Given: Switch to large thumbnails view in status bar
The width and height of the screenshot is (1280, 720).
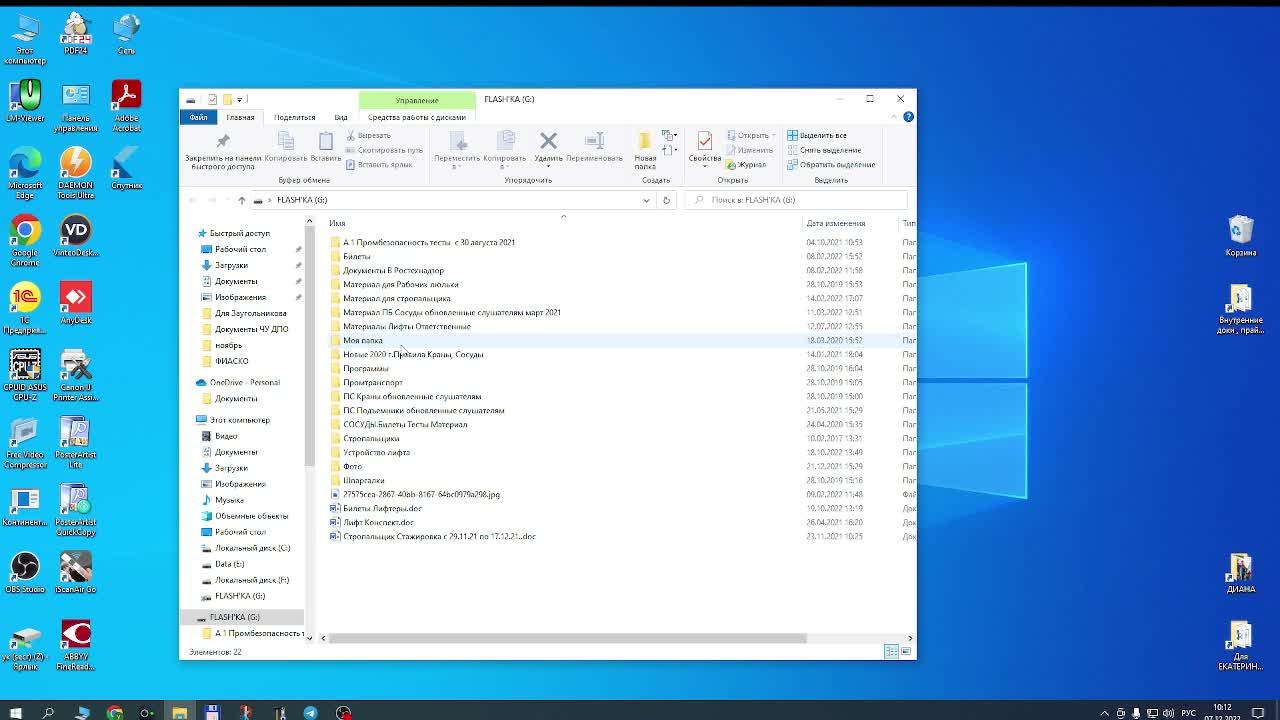Looking at the screenshot, I should 906,652.
